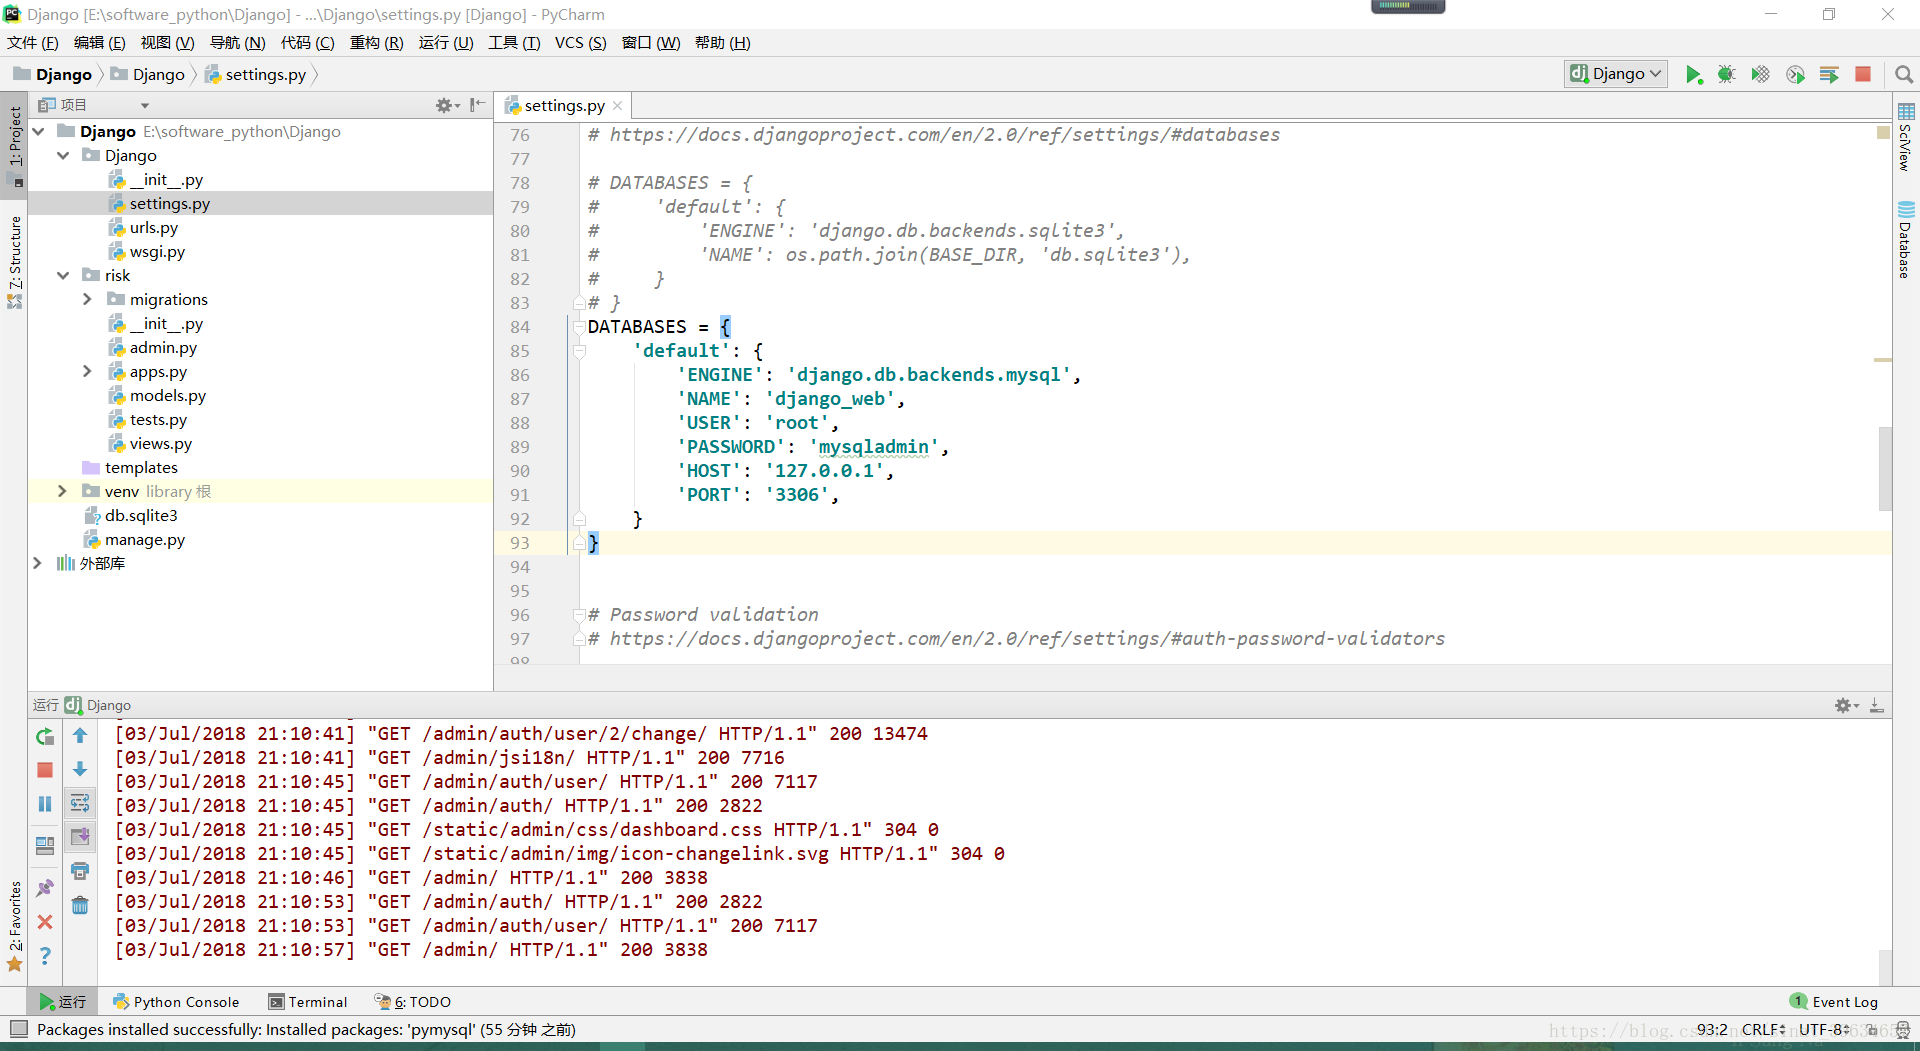Screen dimensions: 1920x1051
Task: Stop the server in the run panel
Action: [45, 770]
